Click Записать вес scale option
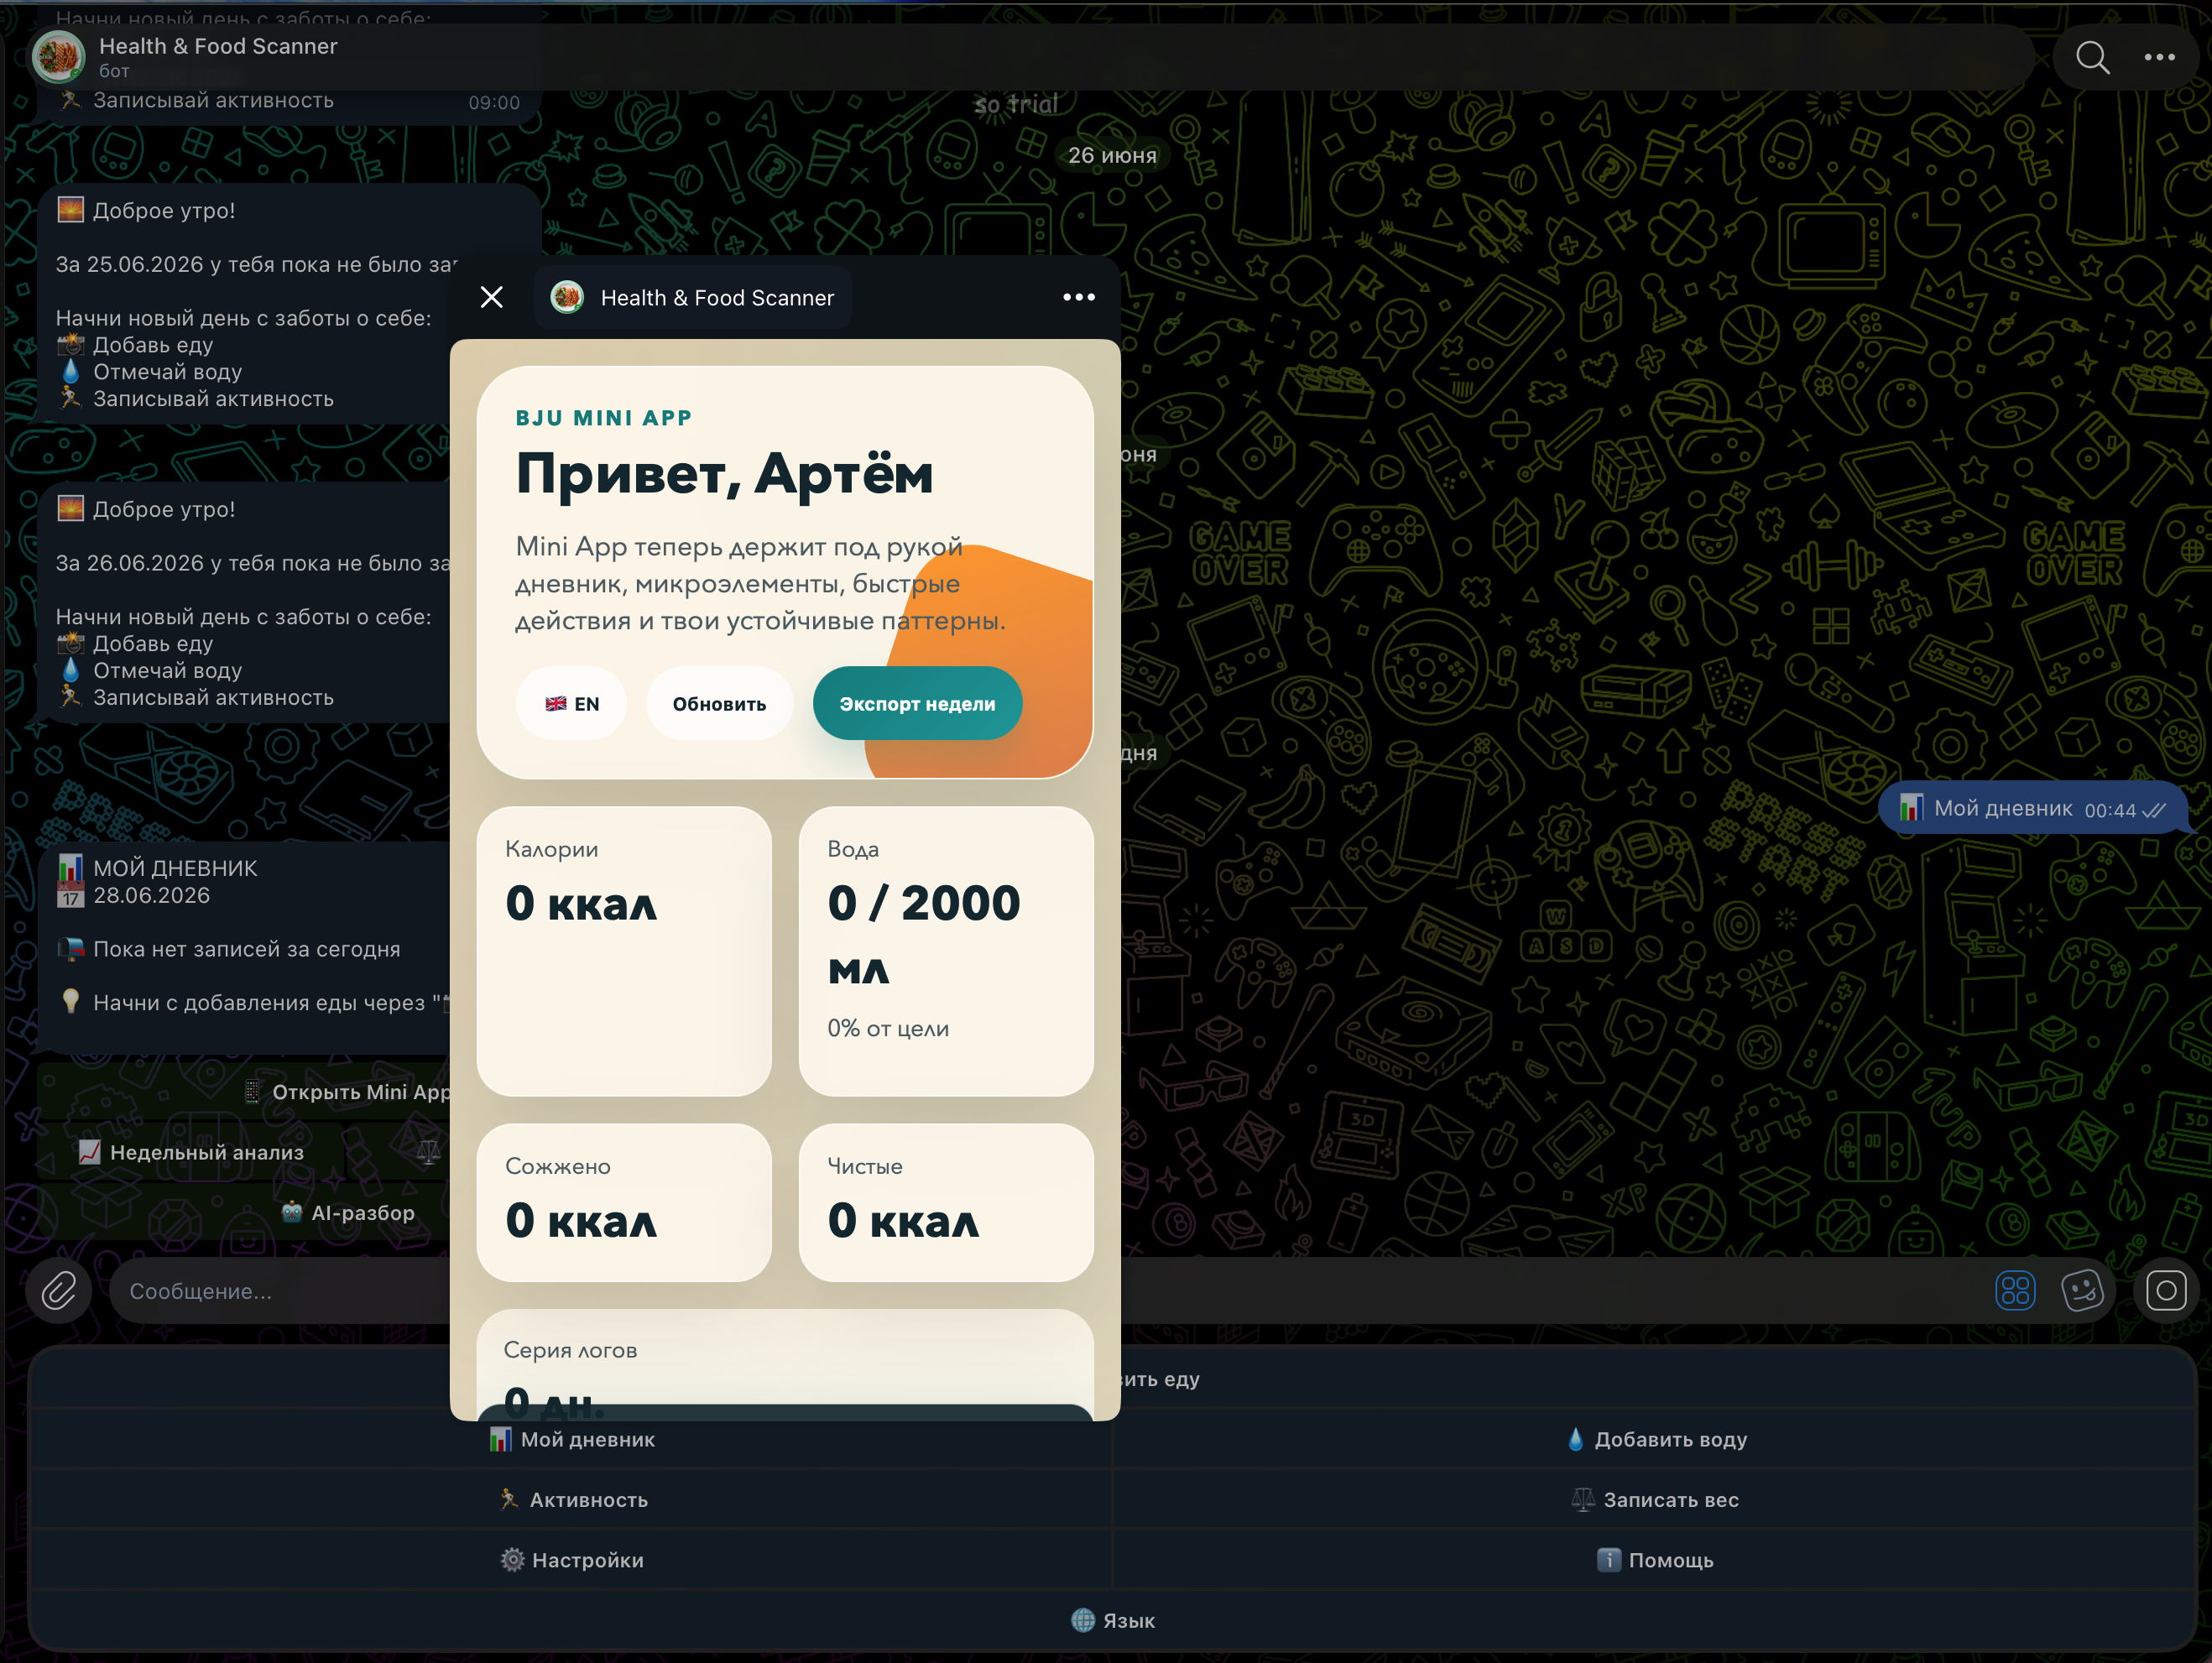 click(1656, 1499)
